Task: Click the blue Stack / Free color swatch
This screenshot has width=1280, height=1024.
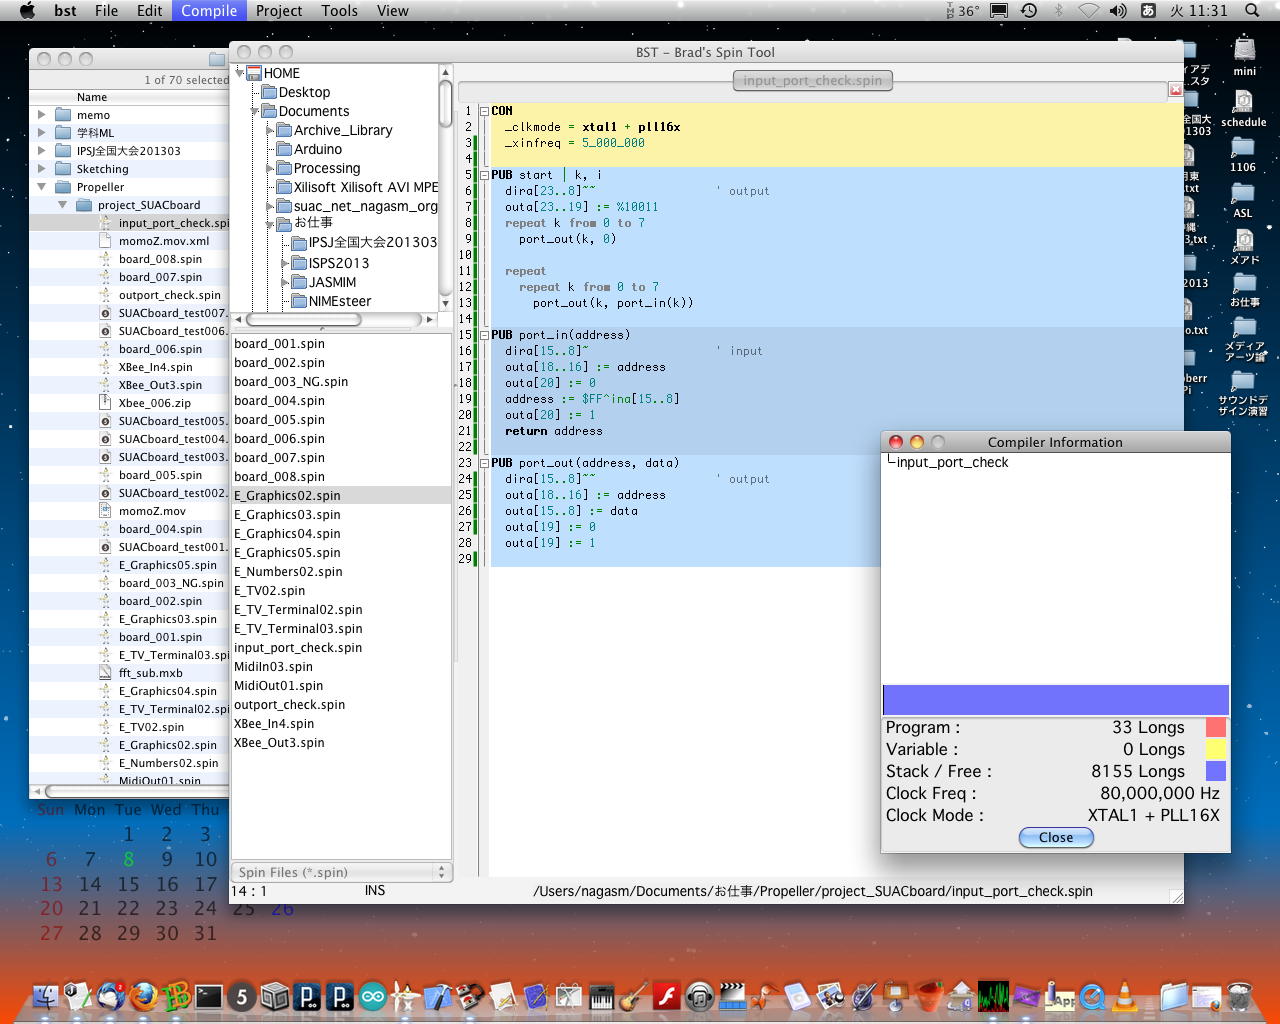Action: pos(1215,771)
